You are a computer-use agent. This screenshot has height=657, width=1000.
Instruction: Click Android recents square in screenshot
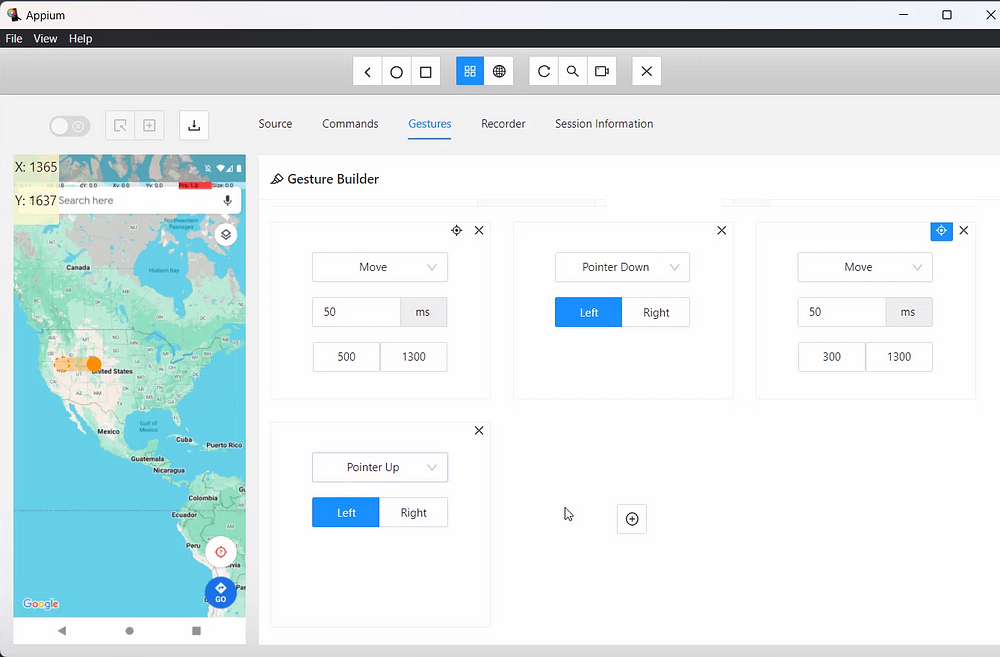[x=196, y=631]
